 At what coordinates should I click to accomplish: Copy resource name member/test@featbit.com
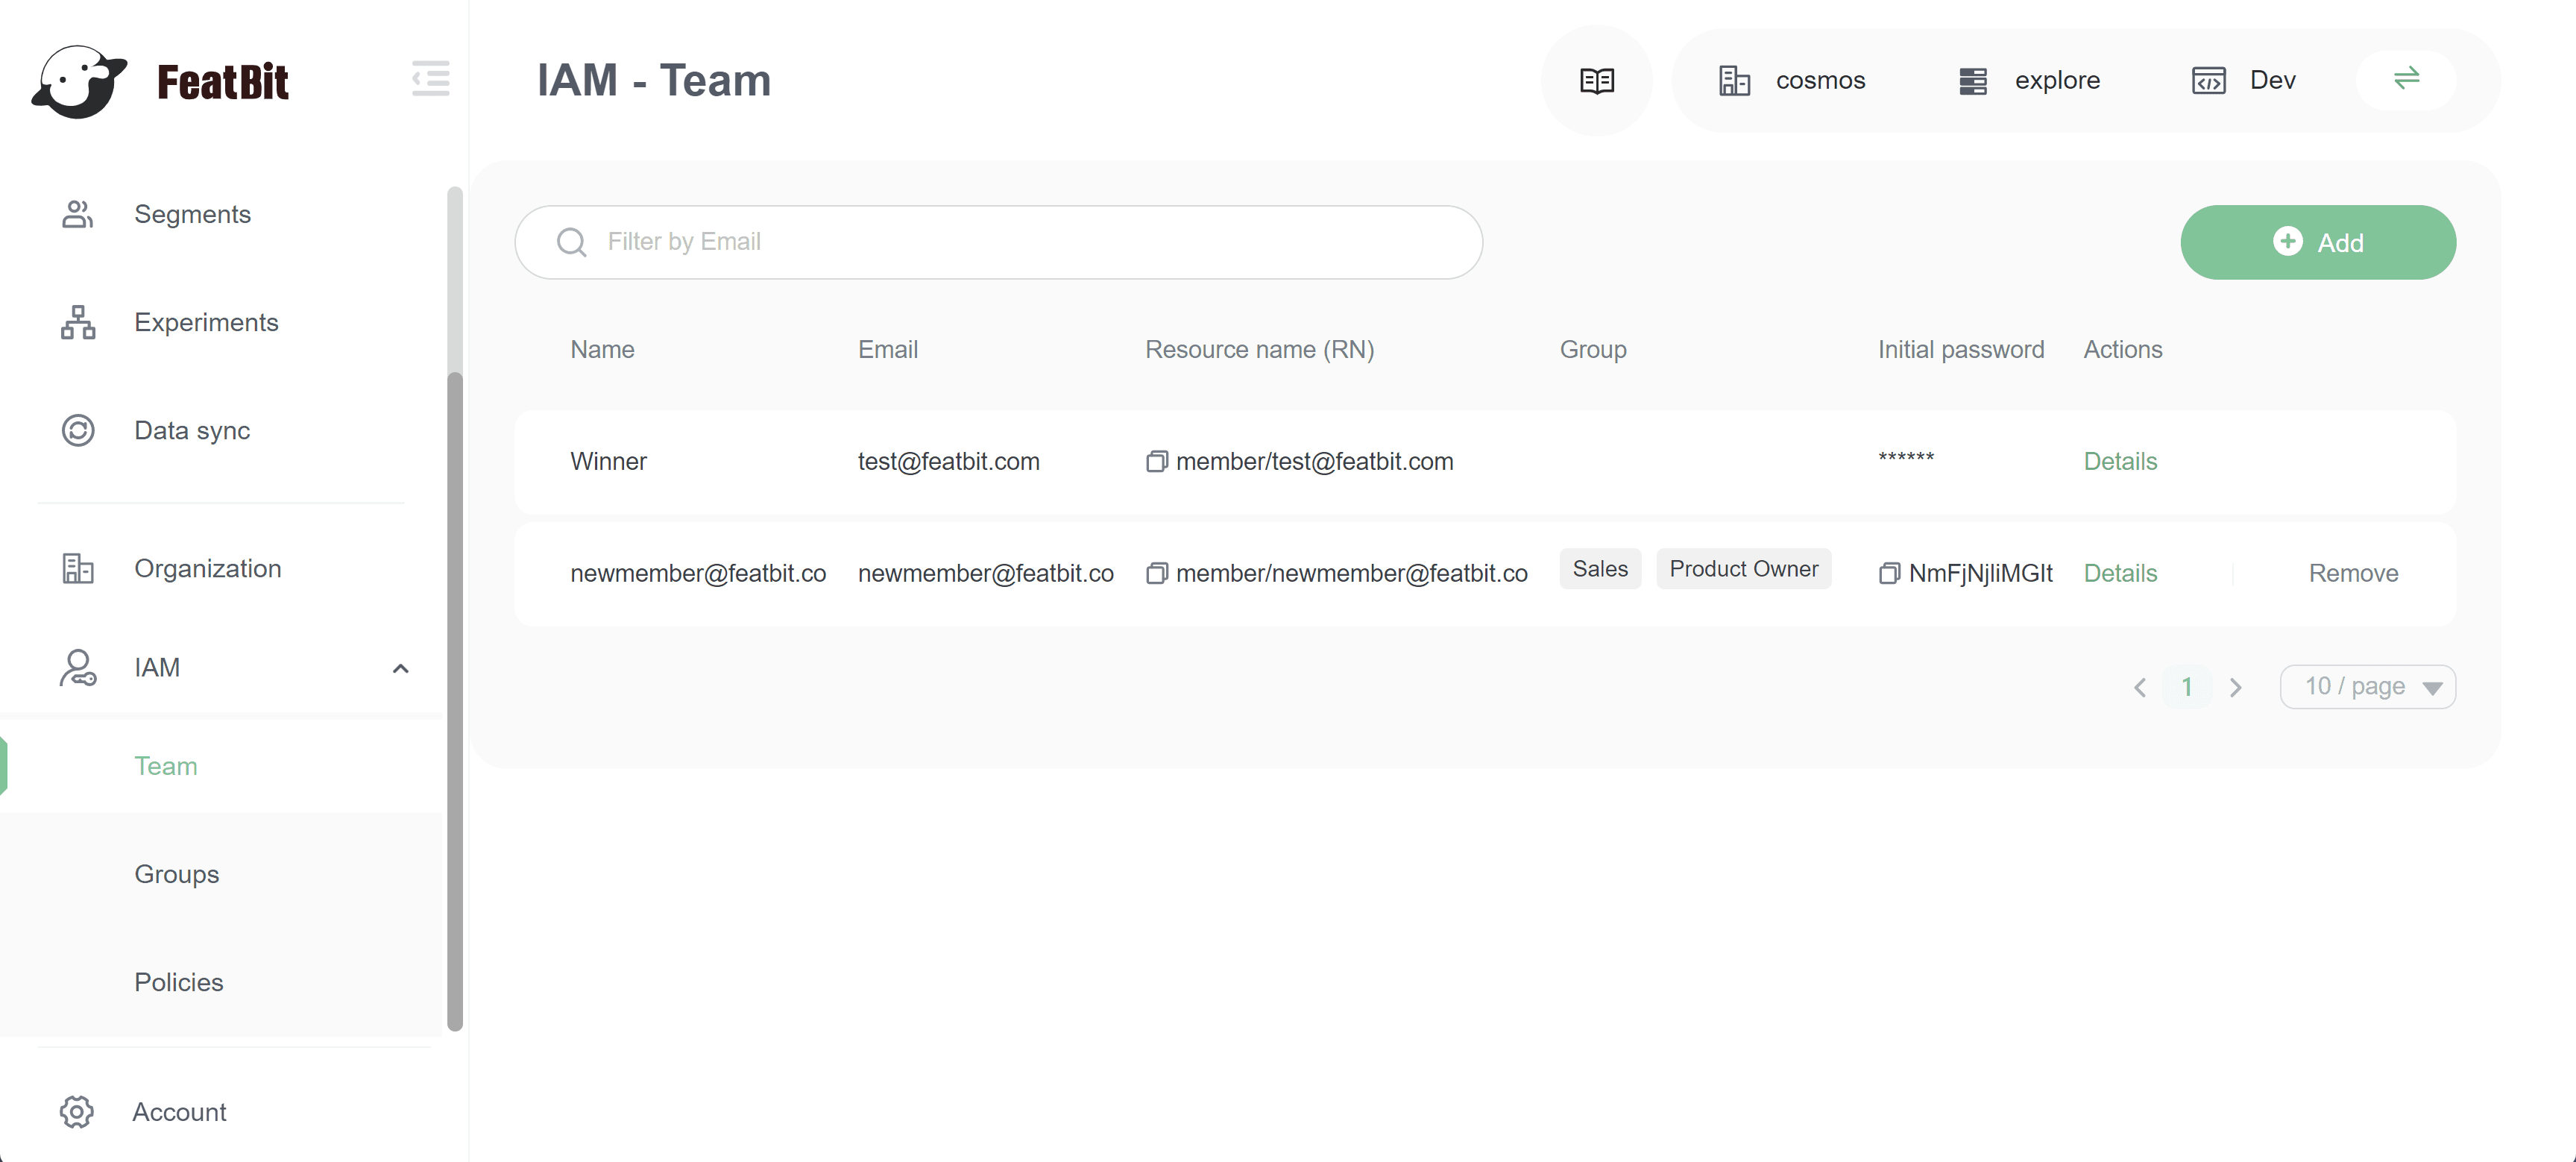(1156, 462)
